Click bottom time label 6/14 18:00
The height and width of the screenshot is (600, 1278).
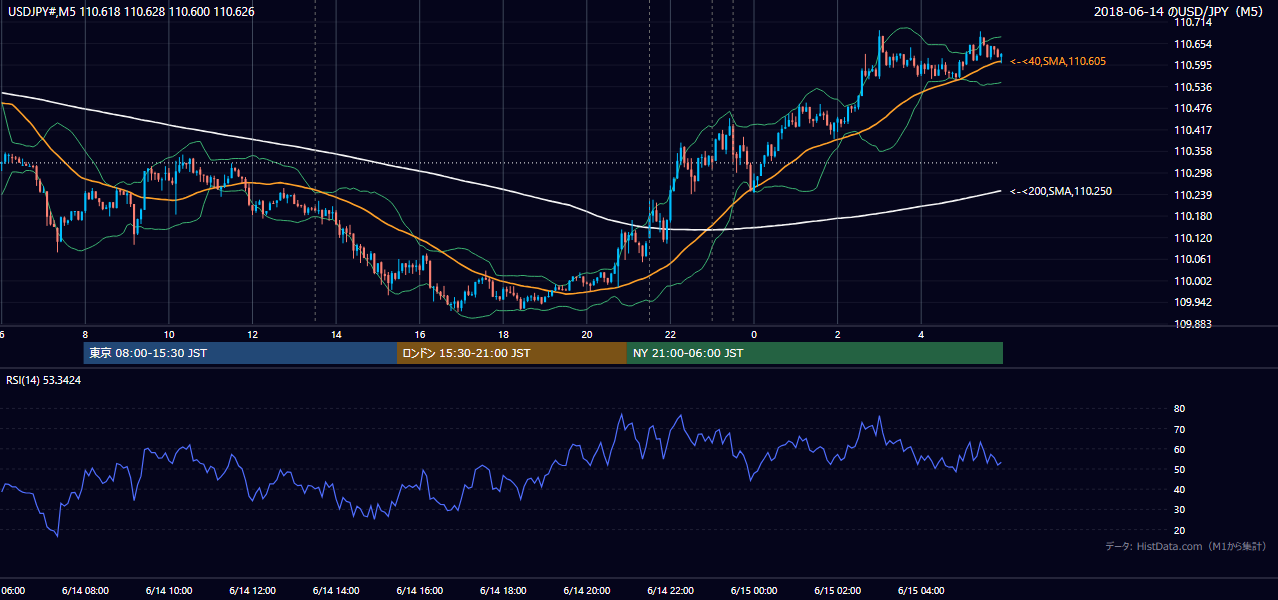504,591
